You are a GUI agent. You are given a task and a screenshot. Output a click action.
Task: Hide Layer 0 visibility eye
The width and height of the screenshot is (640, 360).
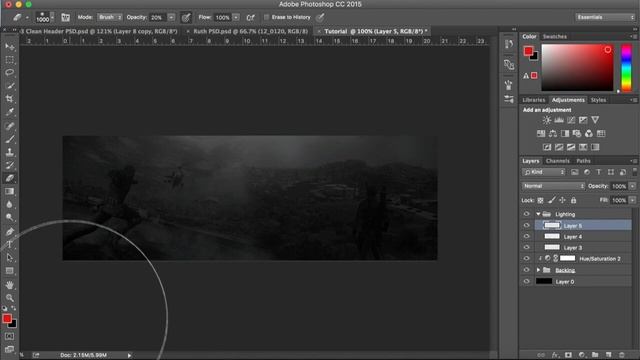[x=526, y=281]
